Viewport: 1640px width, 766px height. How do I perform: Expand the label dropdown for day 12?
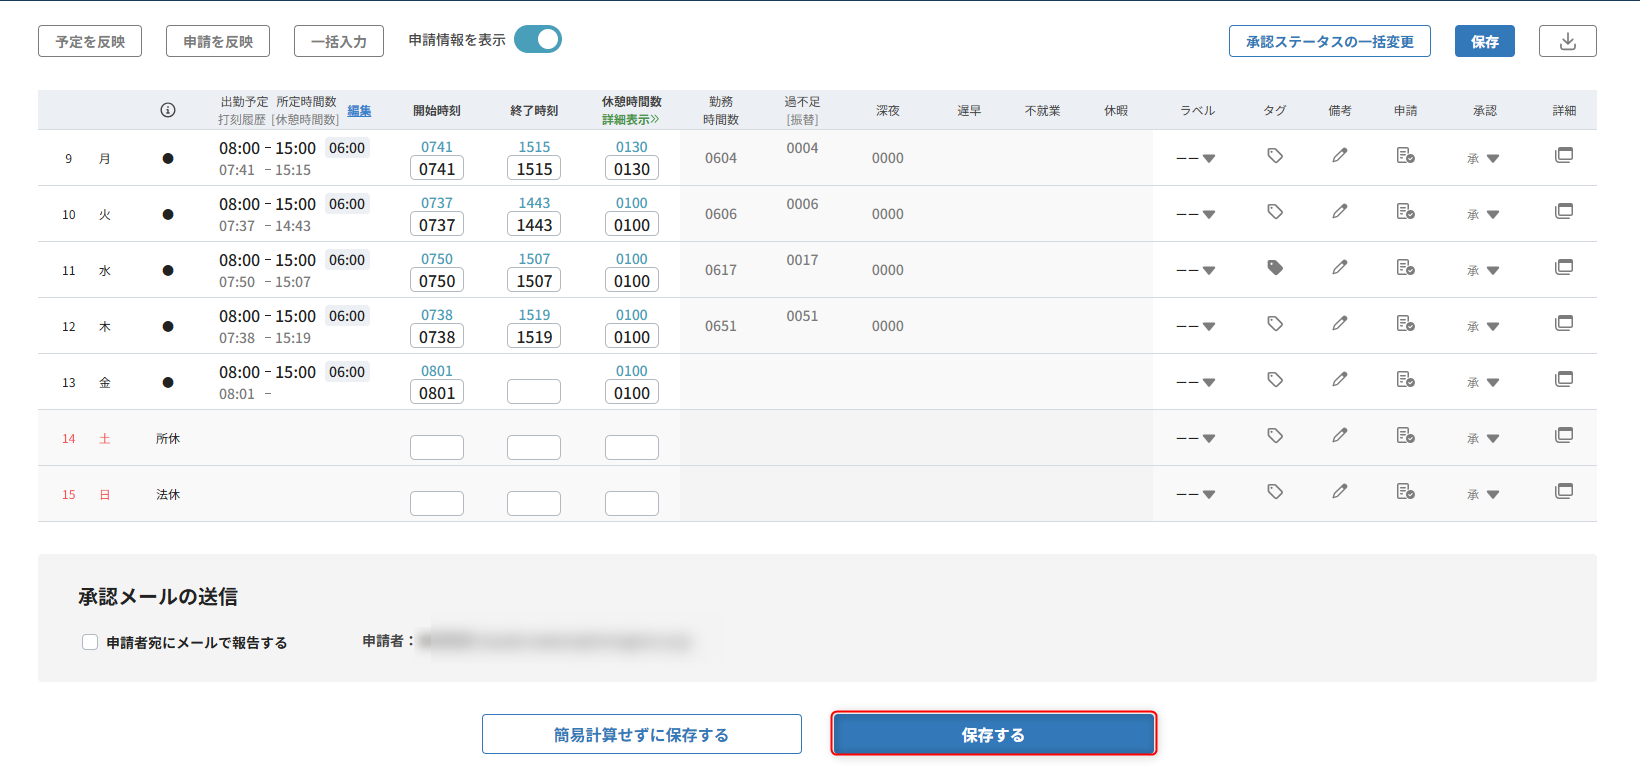click(x=1196, y=326)
